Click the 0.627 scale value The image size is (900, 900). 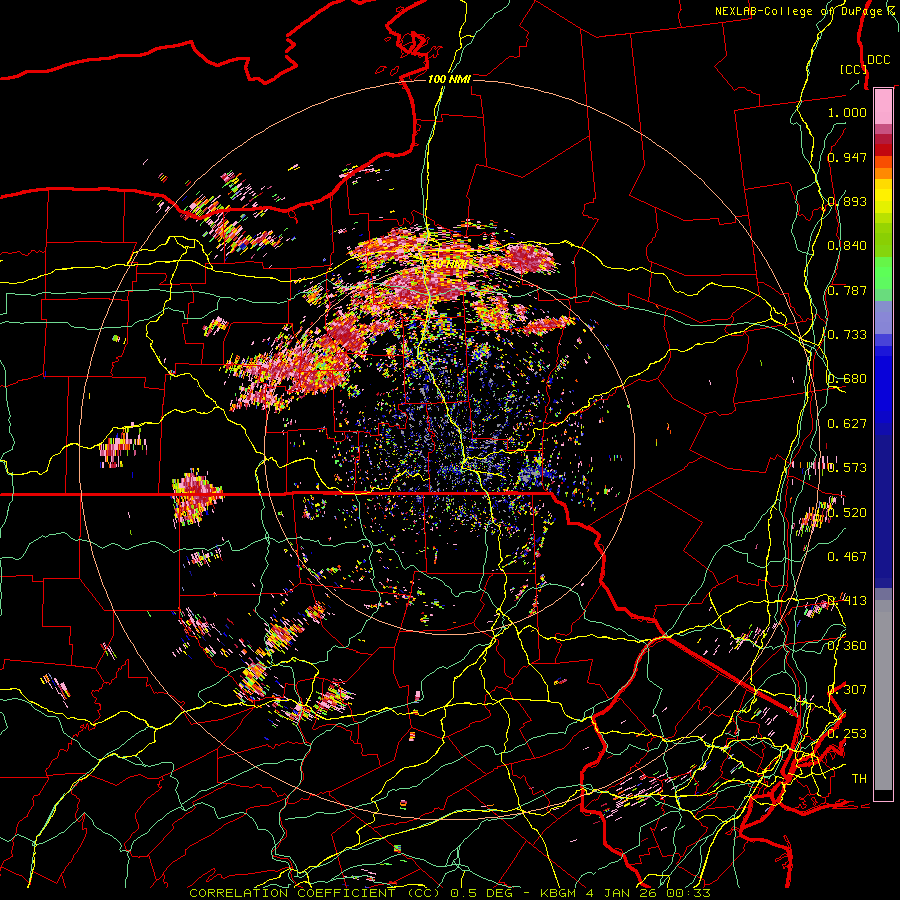(x=847, y=423)
